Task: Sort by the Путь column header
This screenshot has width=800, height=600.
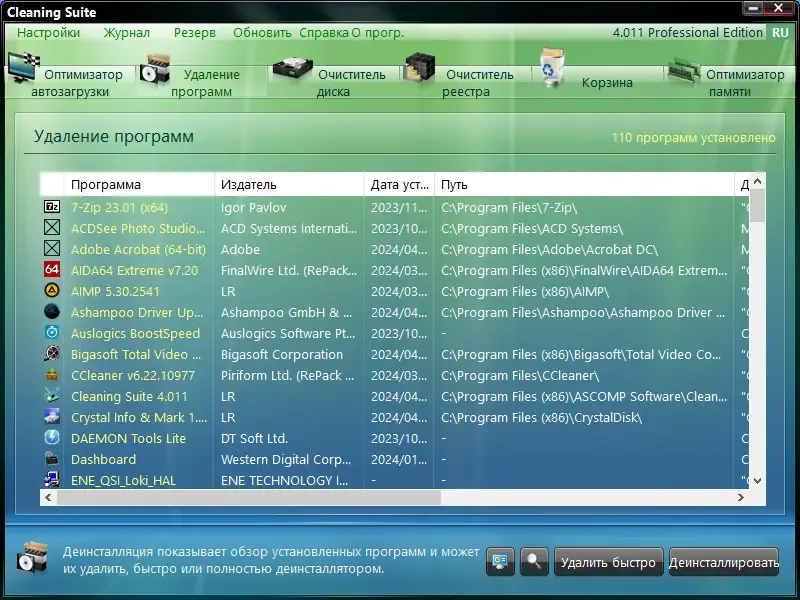Action: (x=584, y=184)
